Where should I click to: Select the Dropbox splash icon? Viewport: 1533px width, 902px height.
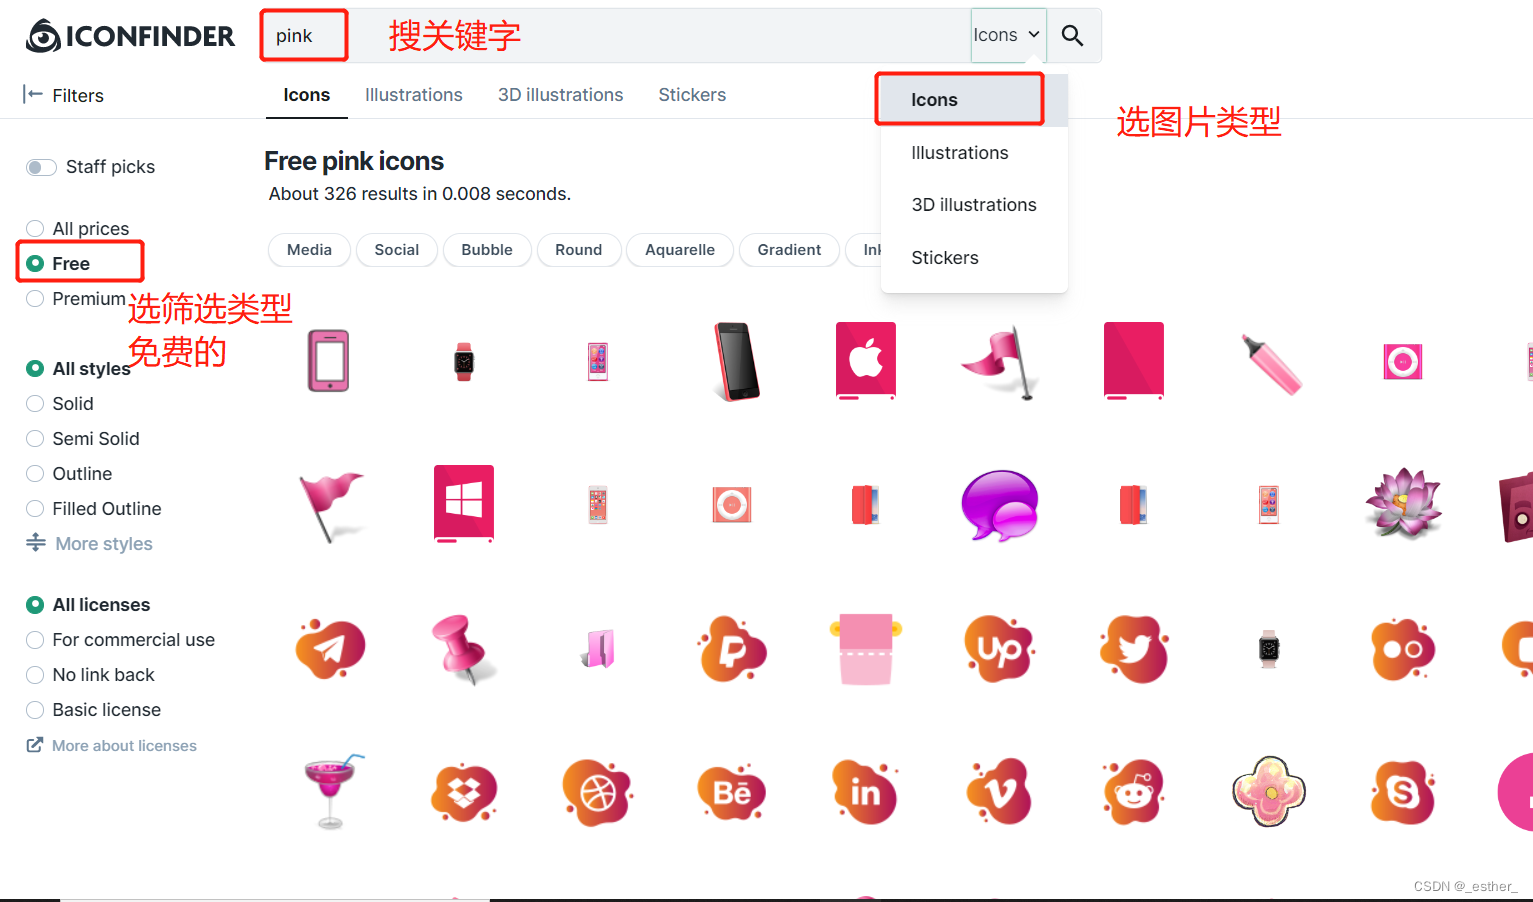point(464,792)
